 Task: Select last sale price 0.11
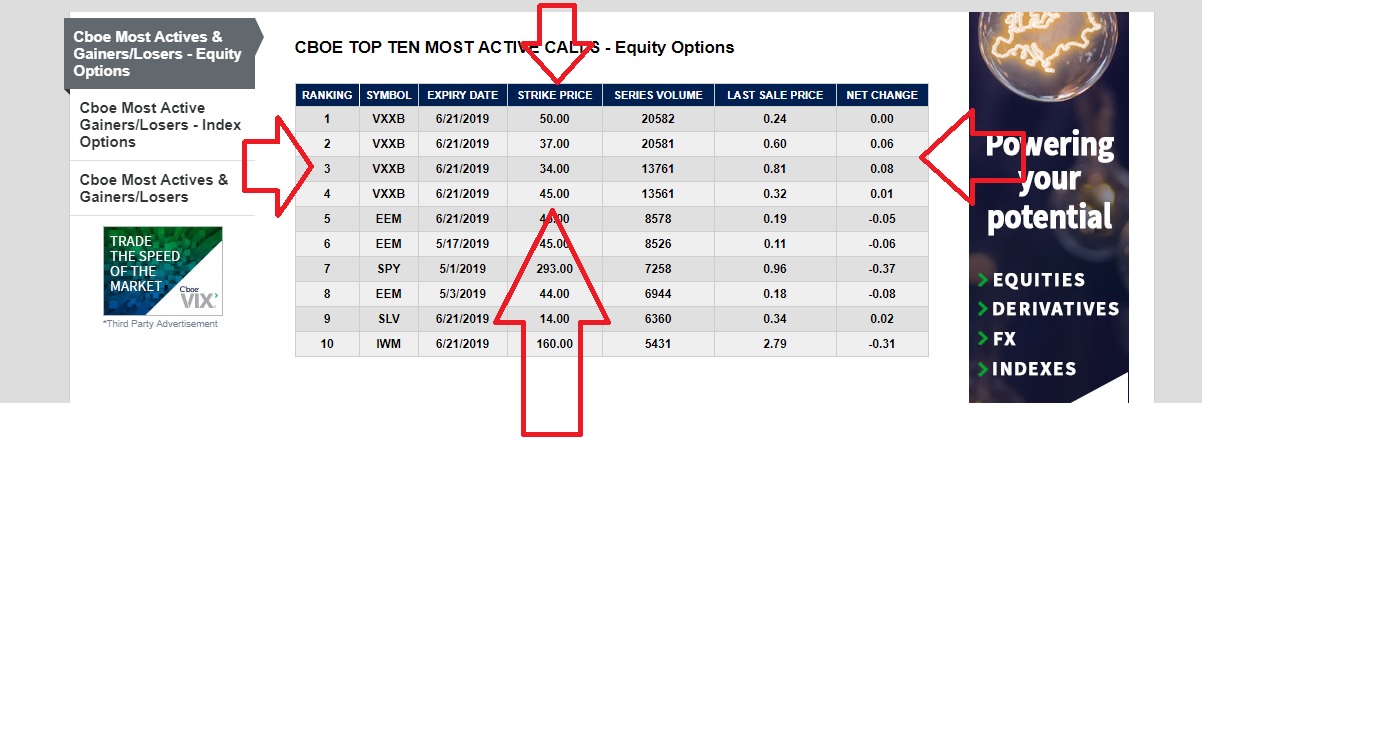point(775,244)
